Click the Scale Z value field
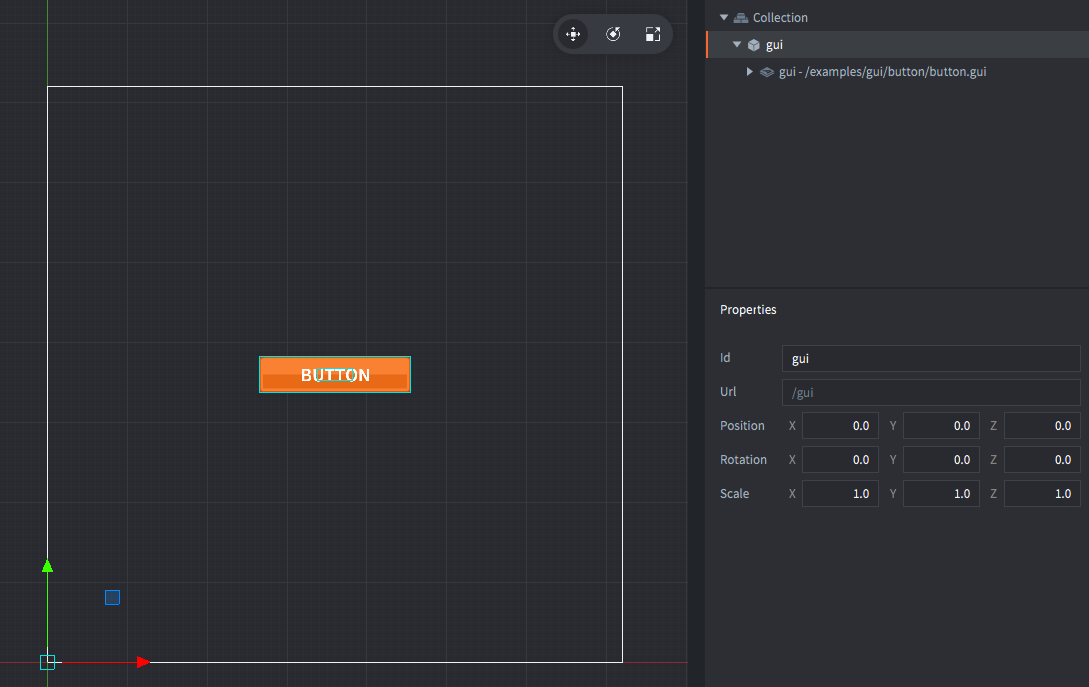 tap(1041, 494)
